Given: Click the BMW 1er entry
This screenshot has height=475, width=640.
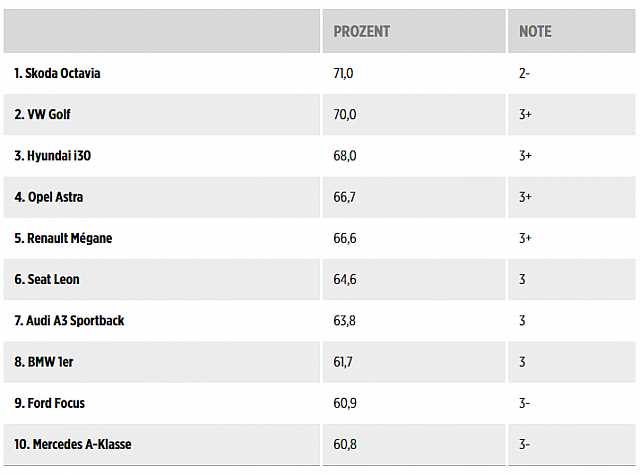Looking at the screenshot, I should tap(43, 362).
